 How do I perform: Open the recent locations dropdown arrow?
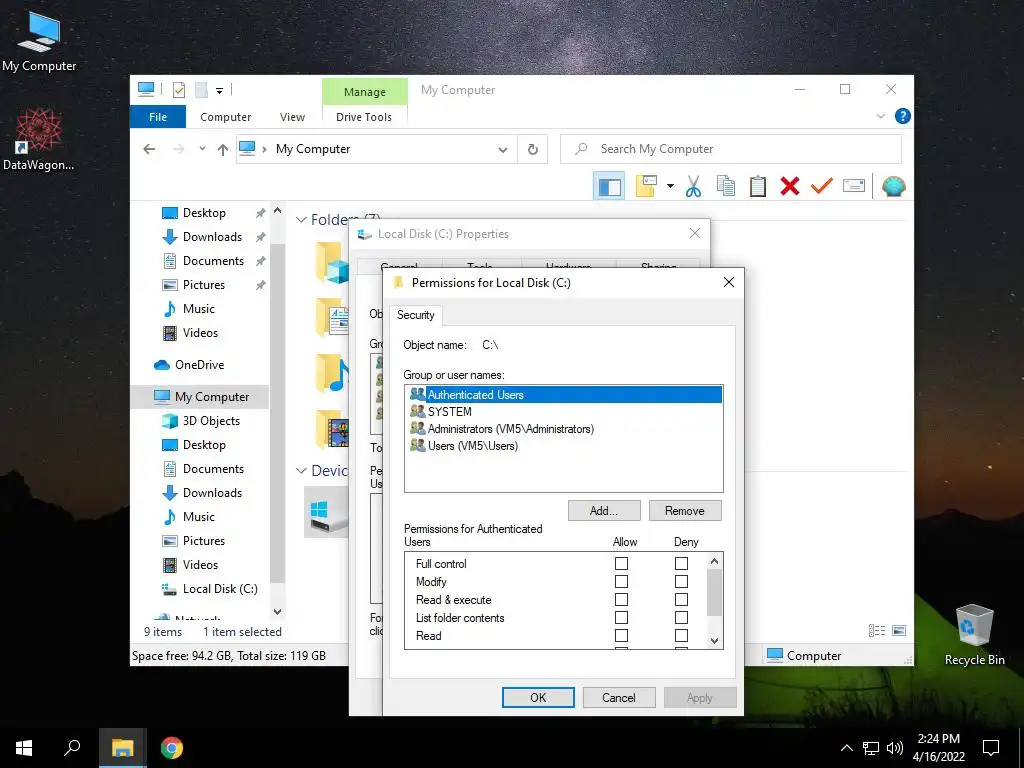tap(202, 149)
